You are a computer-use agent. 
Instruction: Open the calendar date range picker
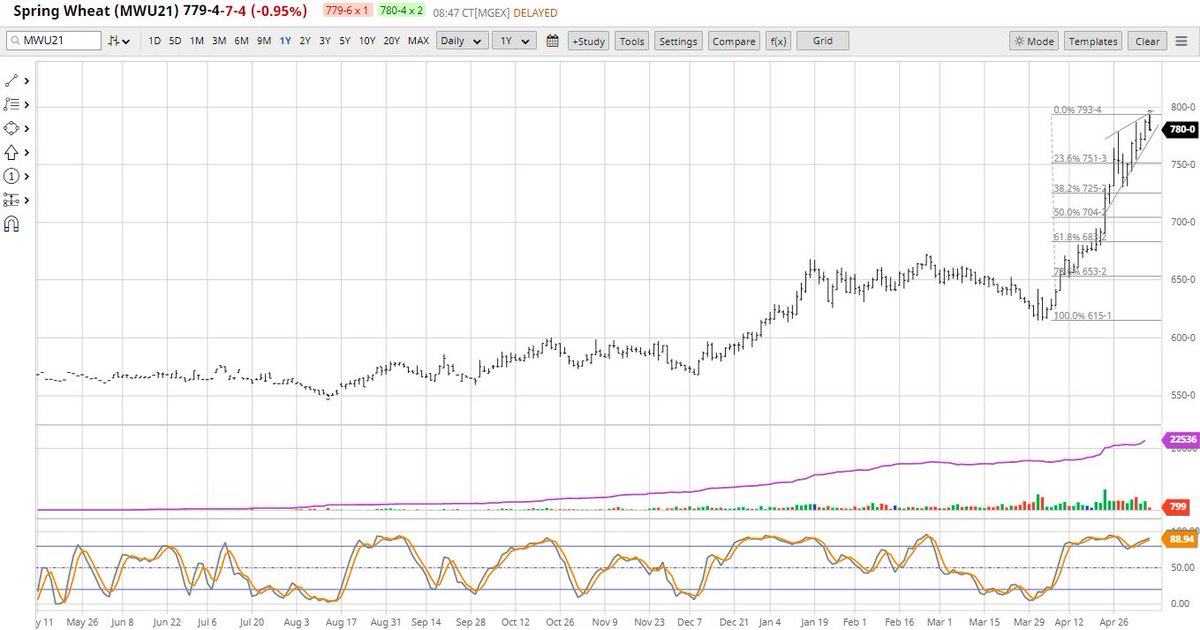[552, 41]
